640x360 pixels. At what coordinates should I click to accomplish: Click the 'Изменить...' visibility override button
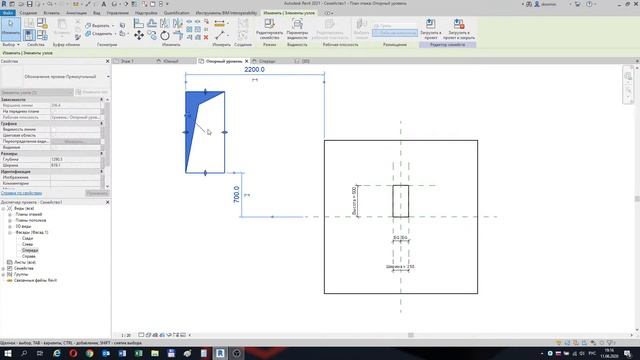[x=75, y=142]
